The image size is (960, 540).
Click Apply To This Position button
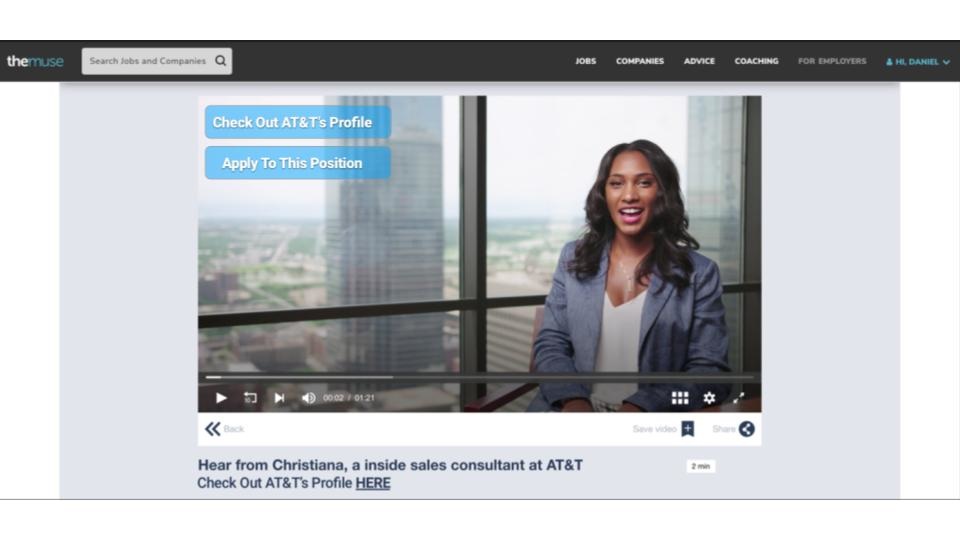[298, 163]
